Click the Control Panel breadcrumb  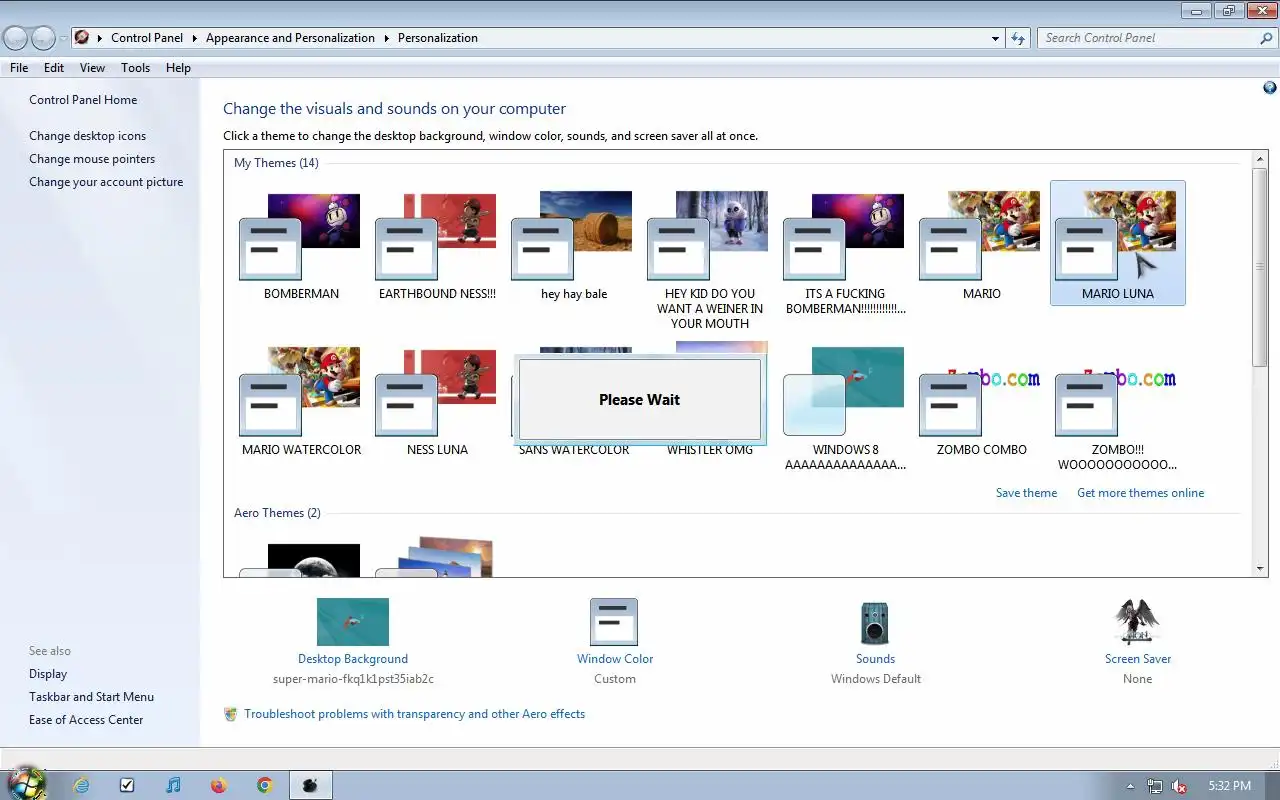147,38
